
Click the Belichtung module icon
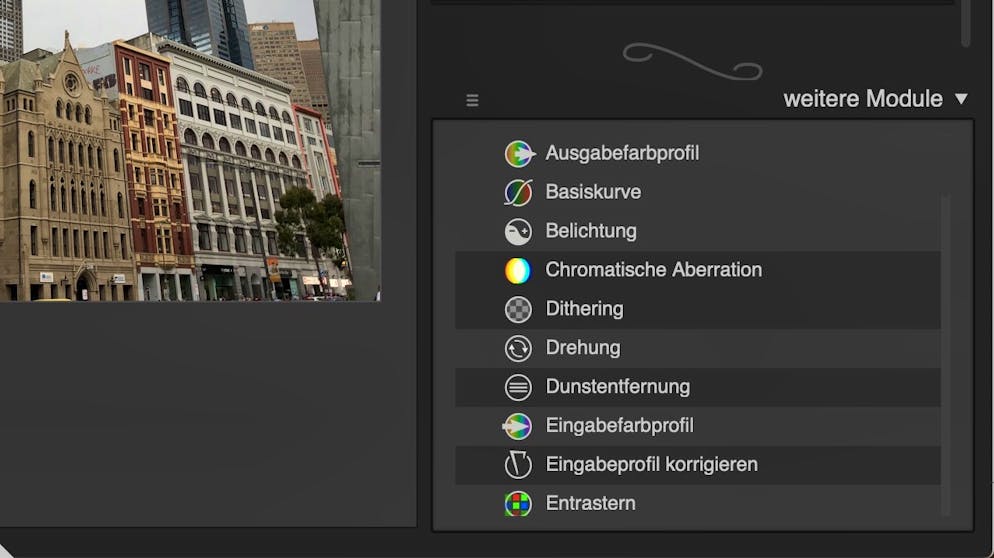click(519, 232)
